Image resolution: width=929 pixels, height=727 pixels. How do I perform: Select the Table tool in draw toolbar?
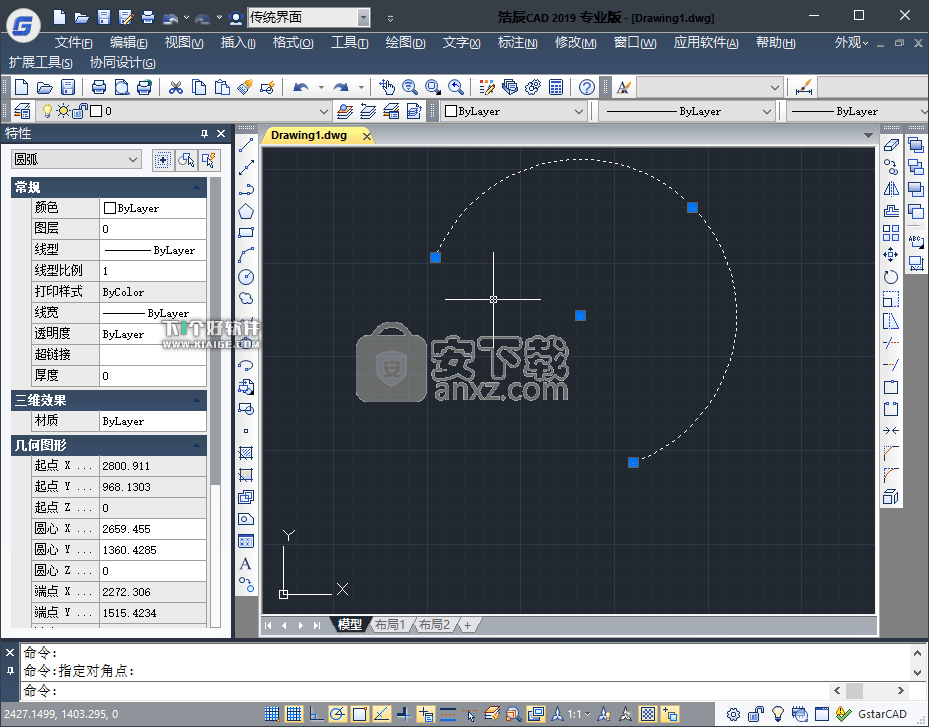pyautogui.click(x=246, y=542)
